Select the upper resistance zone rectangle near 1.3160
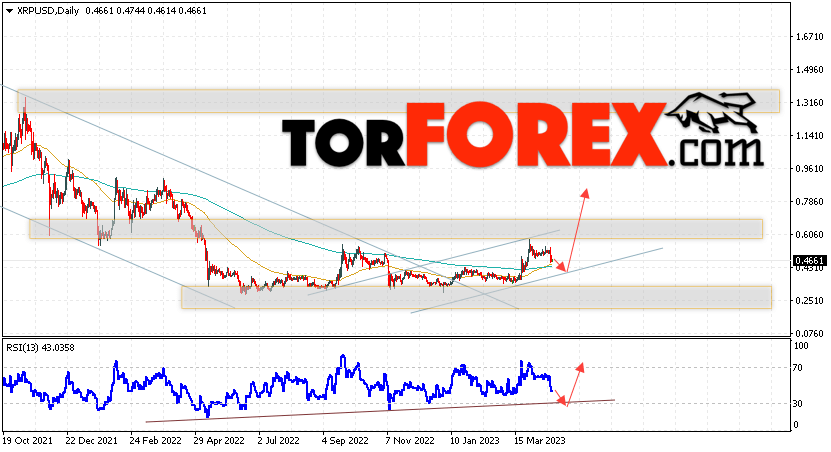Image resolution: width=831 pixels, height=452 pixels. (399, 101)
